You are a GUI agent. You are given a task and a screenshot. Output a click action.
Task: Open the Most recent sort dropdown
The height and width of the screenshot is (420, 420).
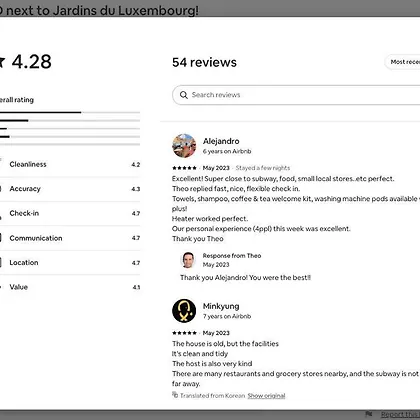click(x=403, y=62)
